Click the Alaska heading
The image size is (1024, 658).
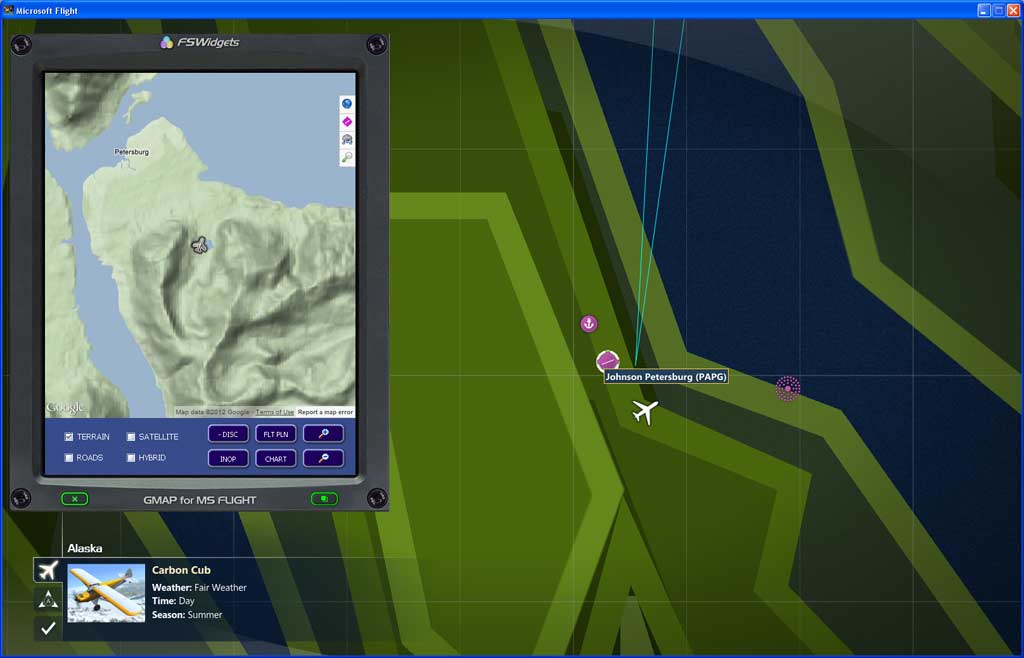click(x=85, y=548)
